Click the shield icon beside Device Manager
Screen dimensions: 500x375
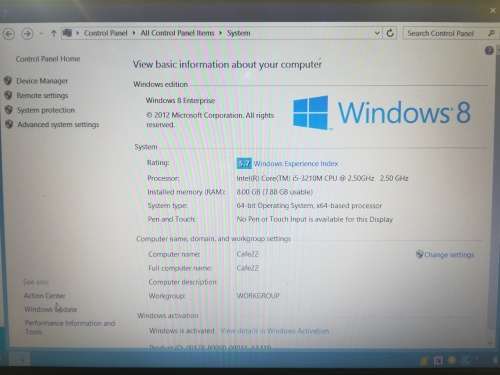[8, 81]
